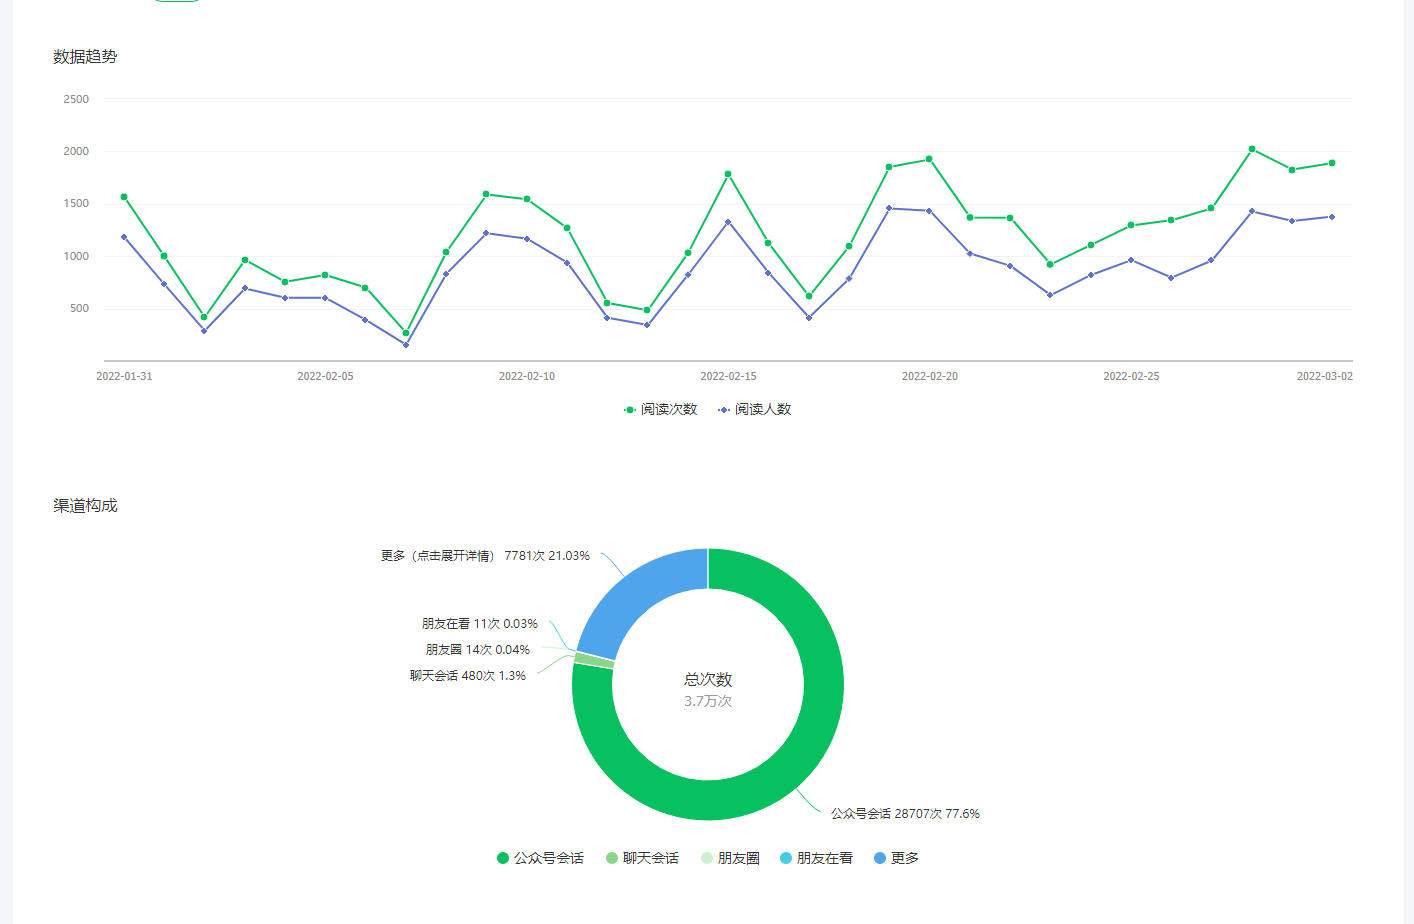Click the 总次数 center text
This screenshot has width=1414, height=924.
point(708,680)
